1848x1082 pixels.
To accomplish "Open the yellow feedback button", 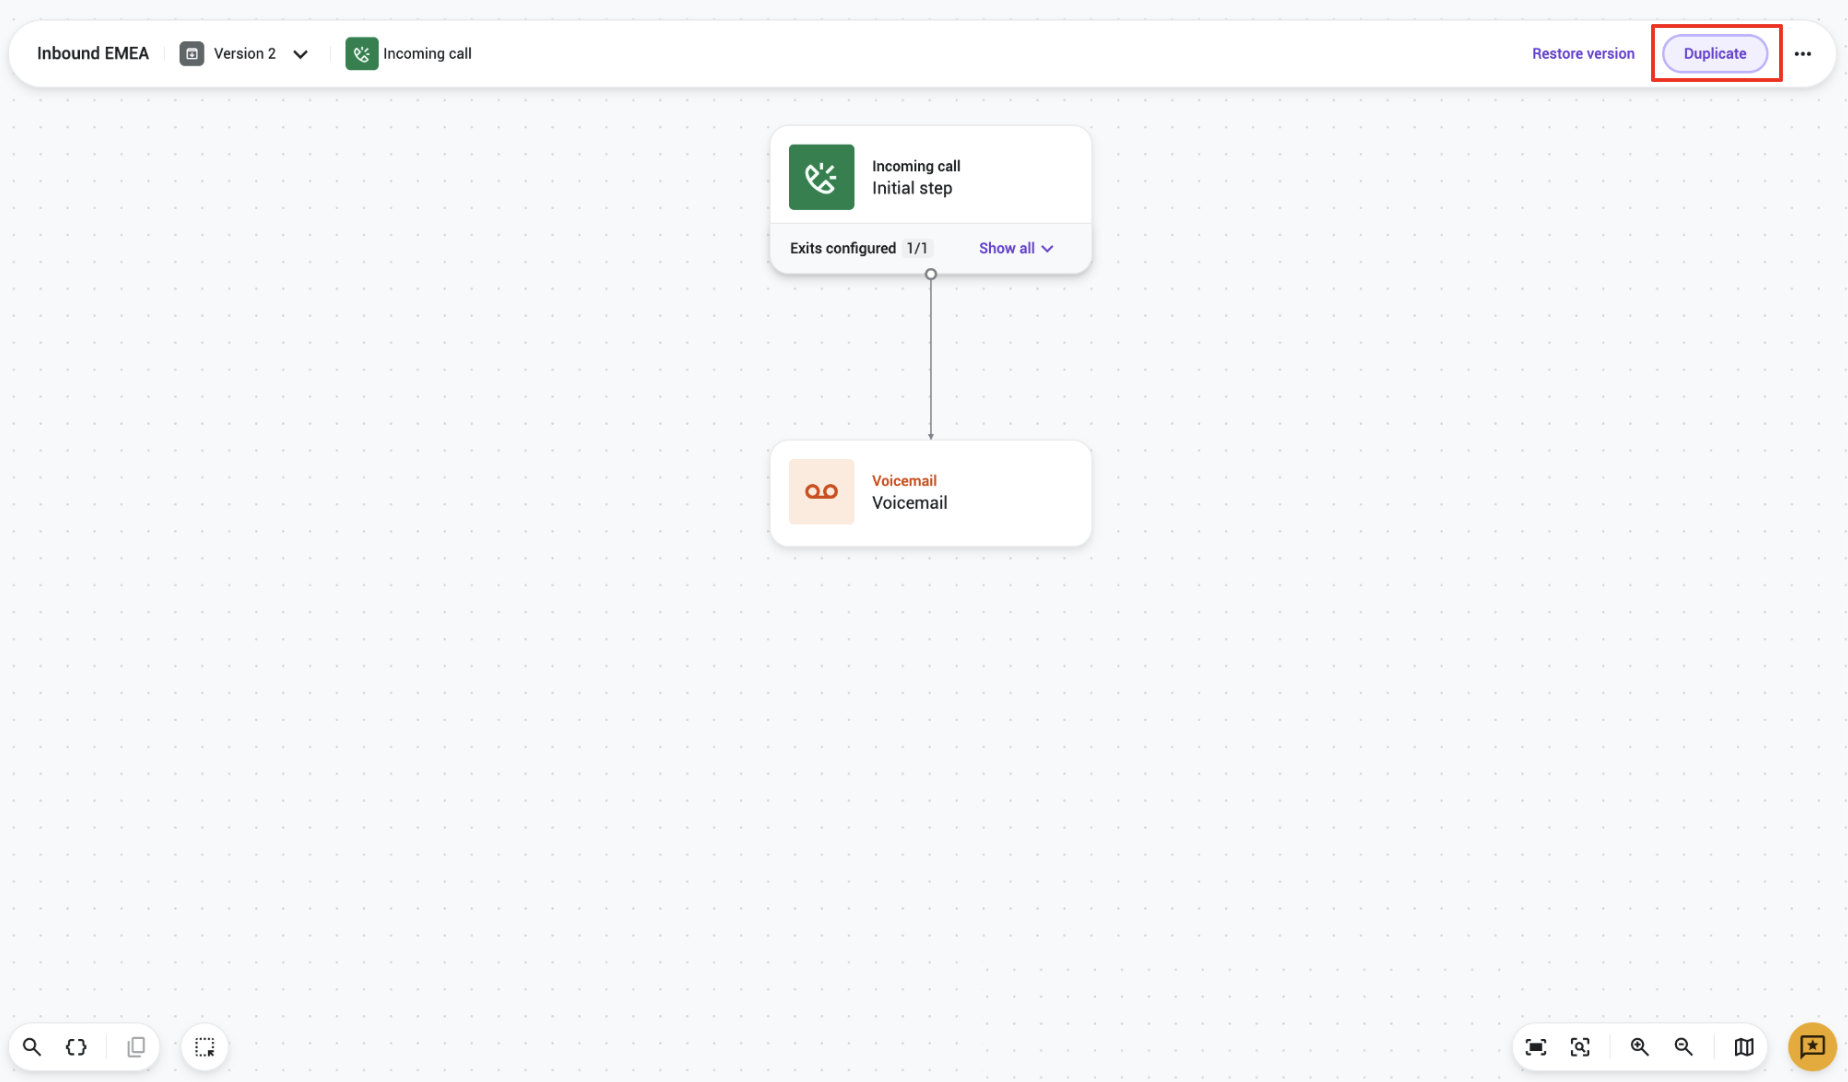I will click(x=1812, y=1047).
